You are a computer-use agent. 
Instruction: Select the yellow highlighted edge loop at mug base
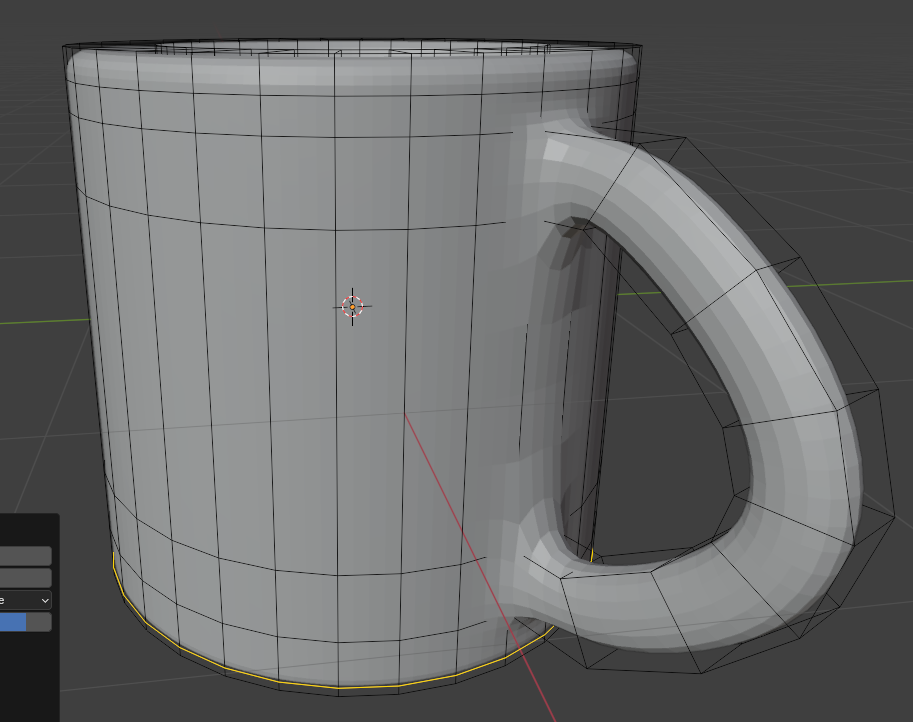coord(340,688)
